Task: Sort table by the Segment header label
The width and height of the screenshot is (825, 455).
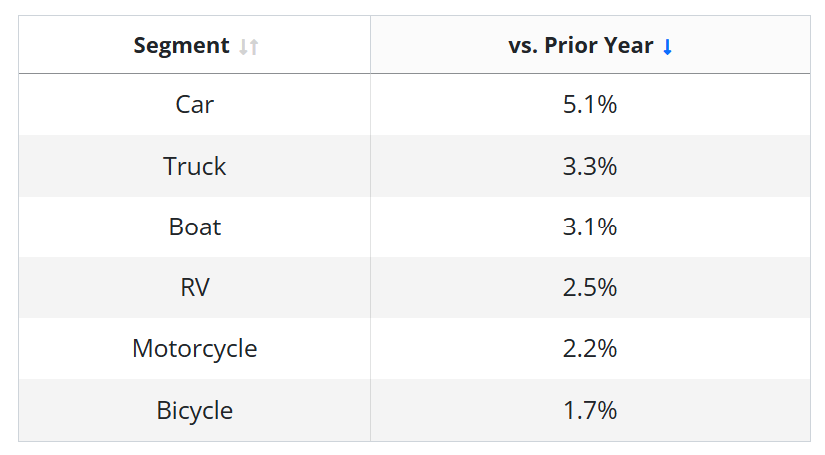Action: point(181,46)
